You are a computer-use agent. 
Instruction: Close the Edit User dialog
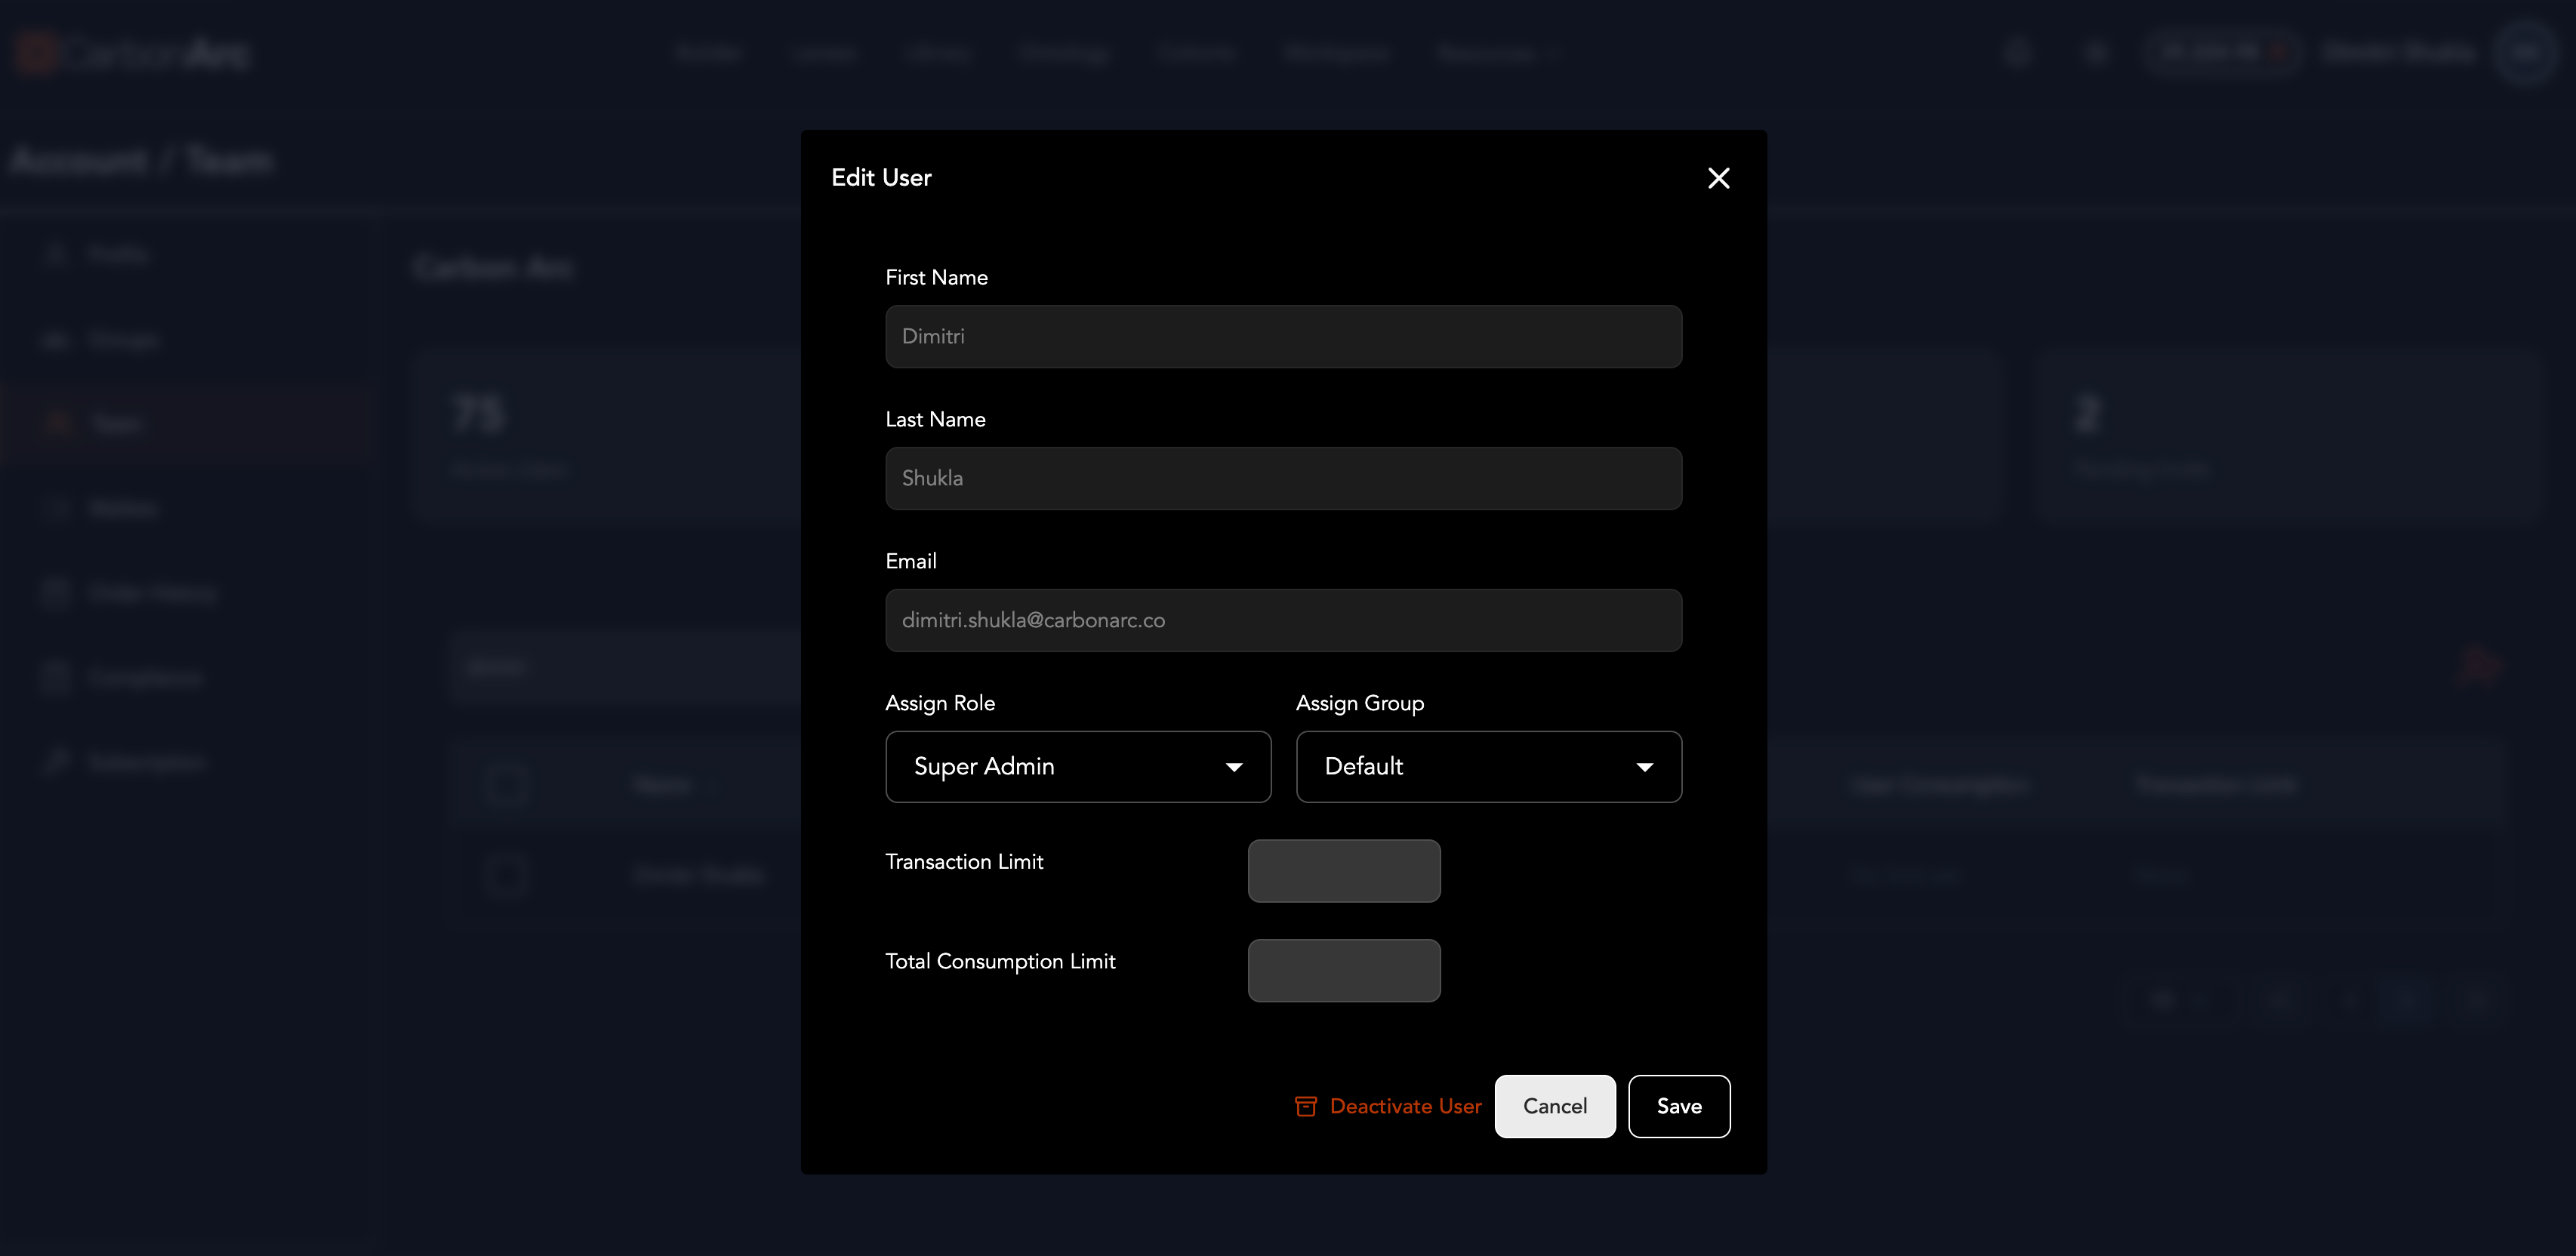click(x=1718, y=178)
